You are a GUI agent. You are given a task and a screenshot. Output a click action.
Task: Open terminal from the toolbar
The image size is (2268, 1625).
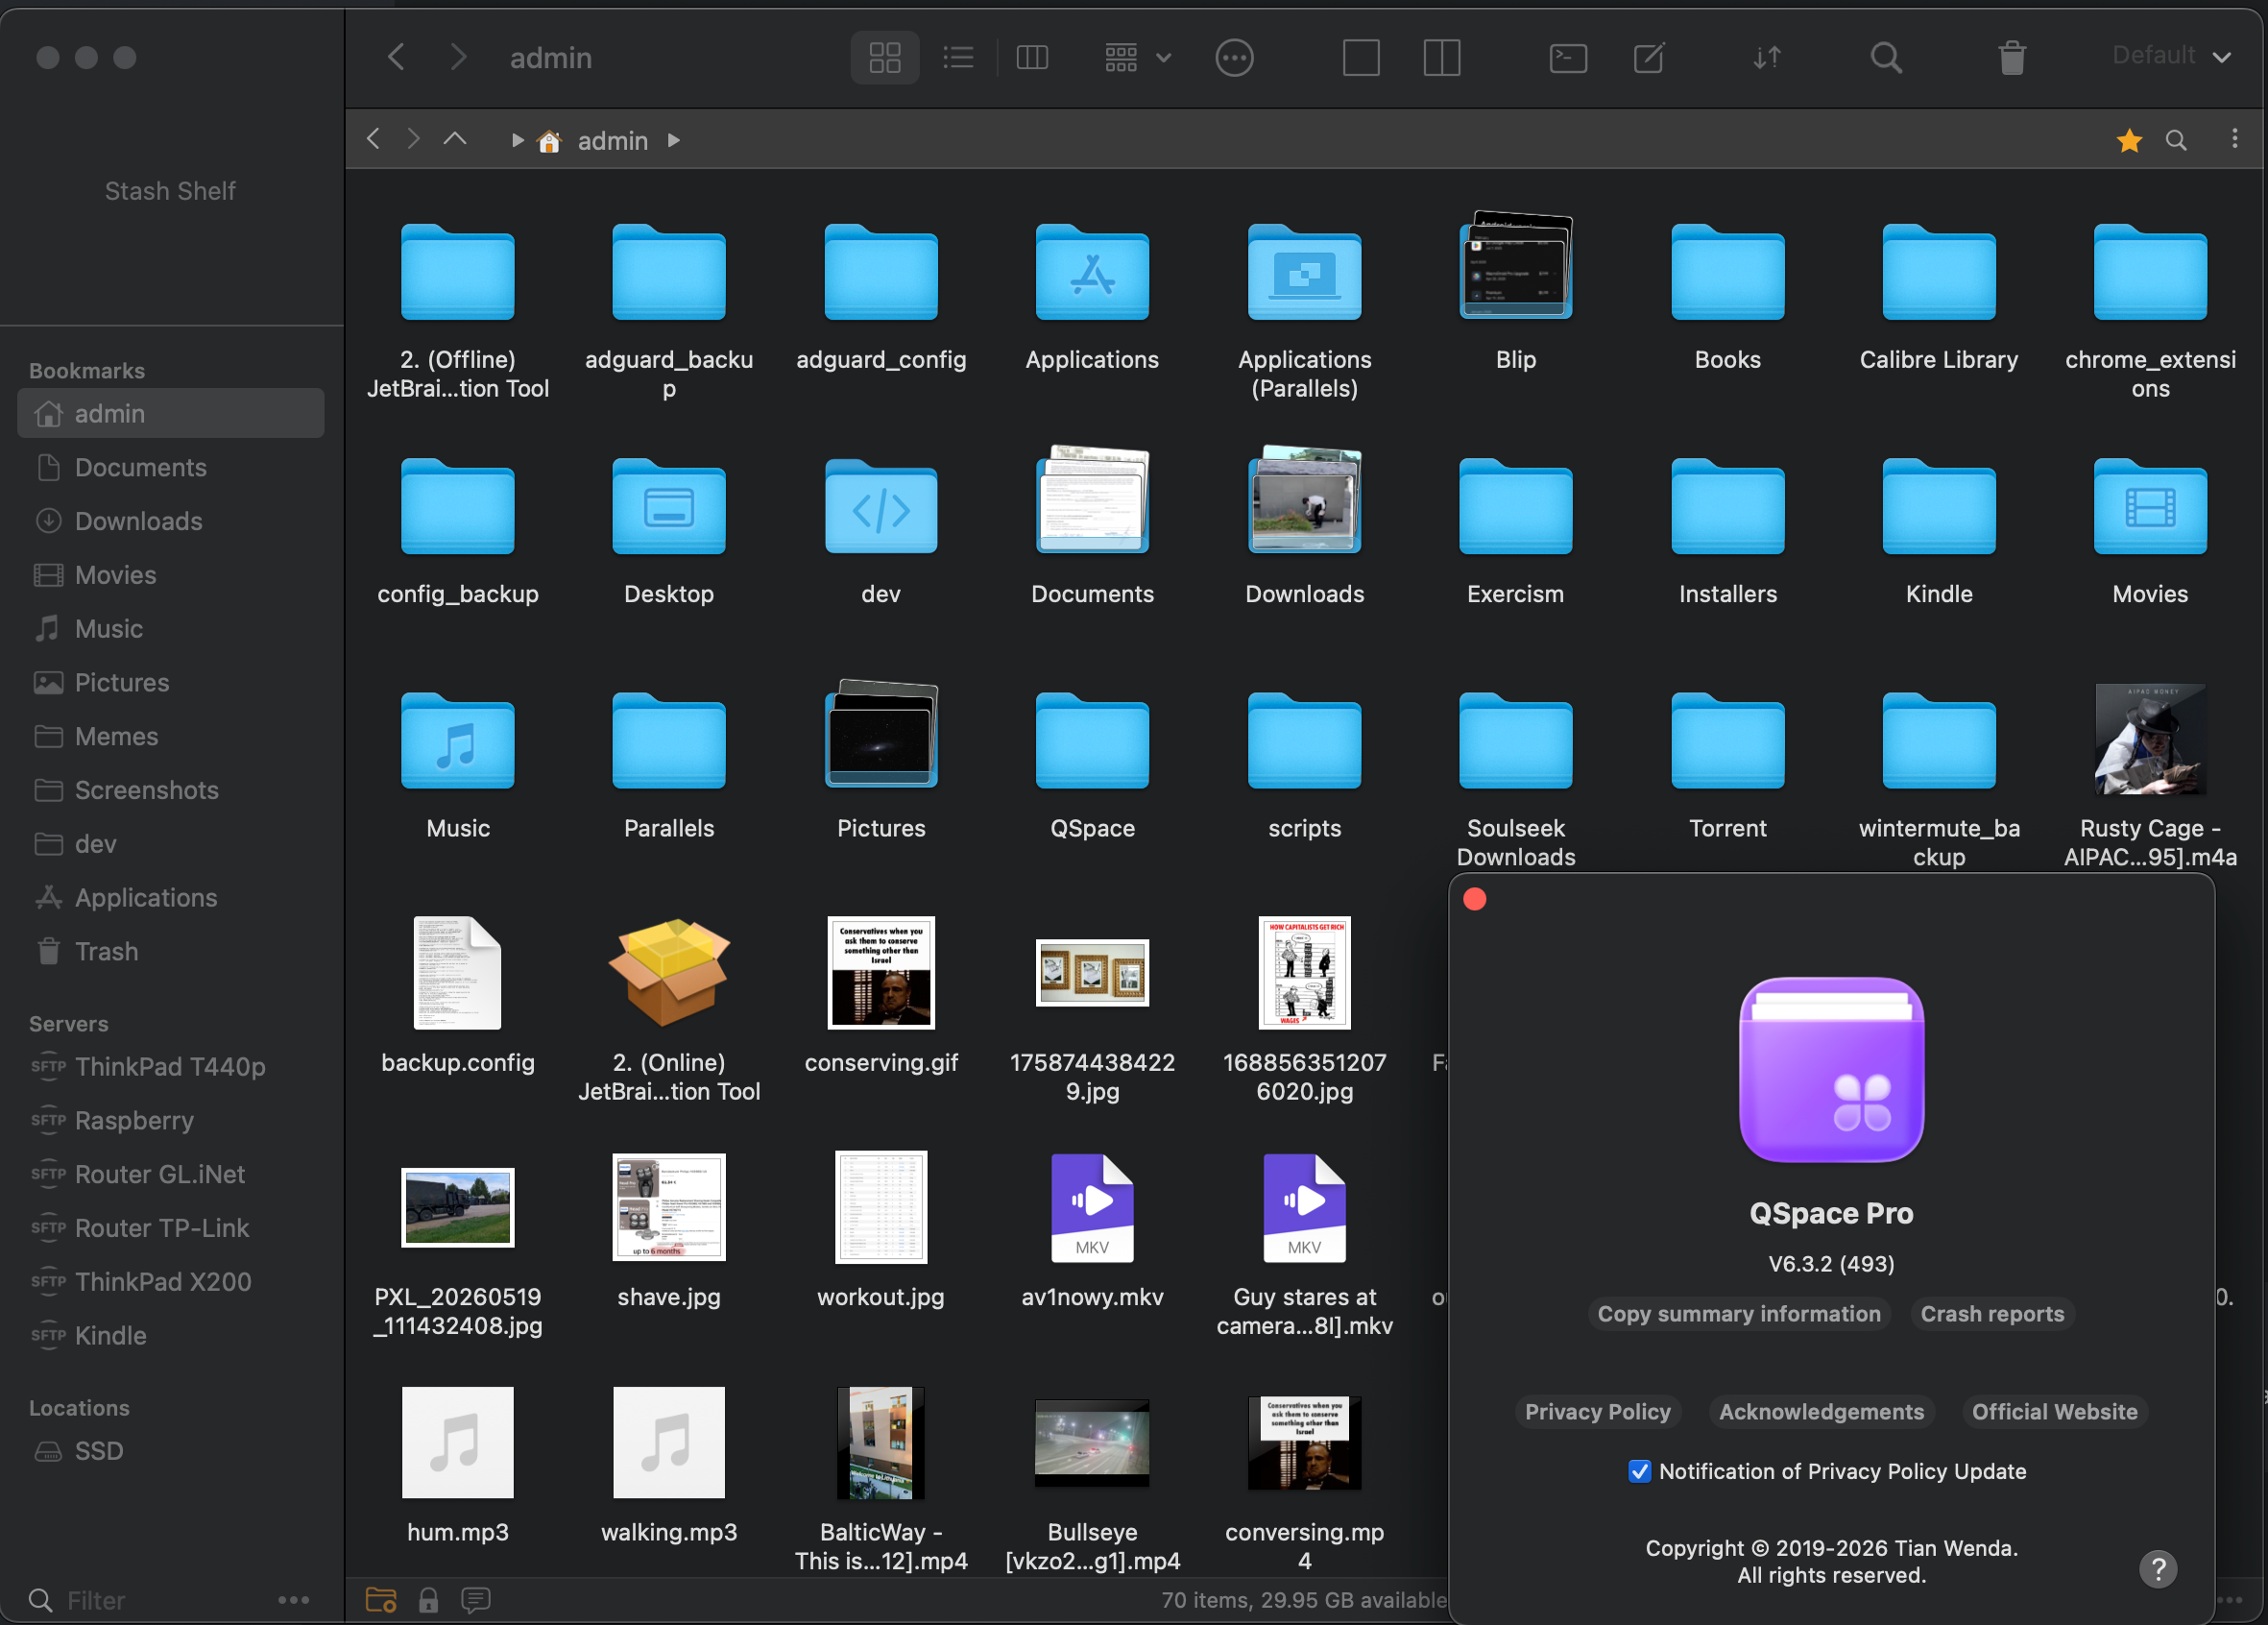(1568, 57)
